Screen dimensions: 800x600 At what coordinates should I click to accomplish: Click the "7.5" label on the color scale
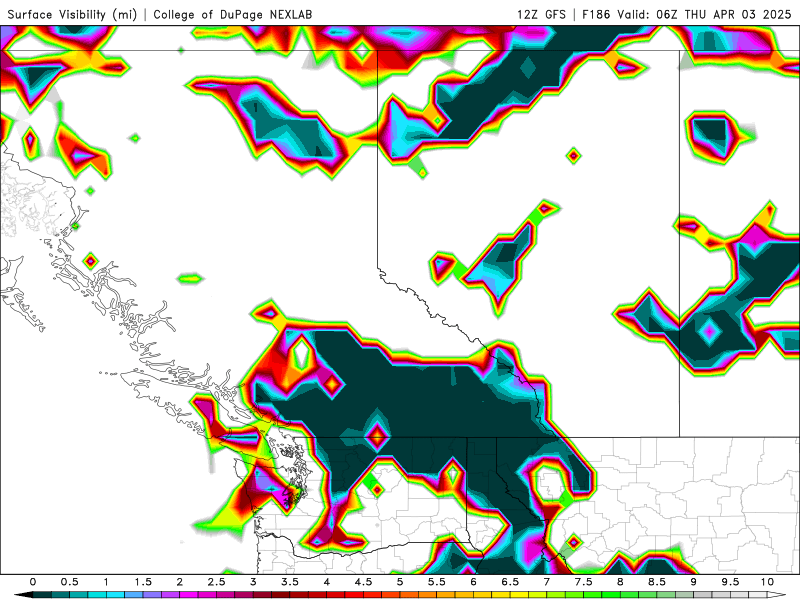[x=584, y=582]
